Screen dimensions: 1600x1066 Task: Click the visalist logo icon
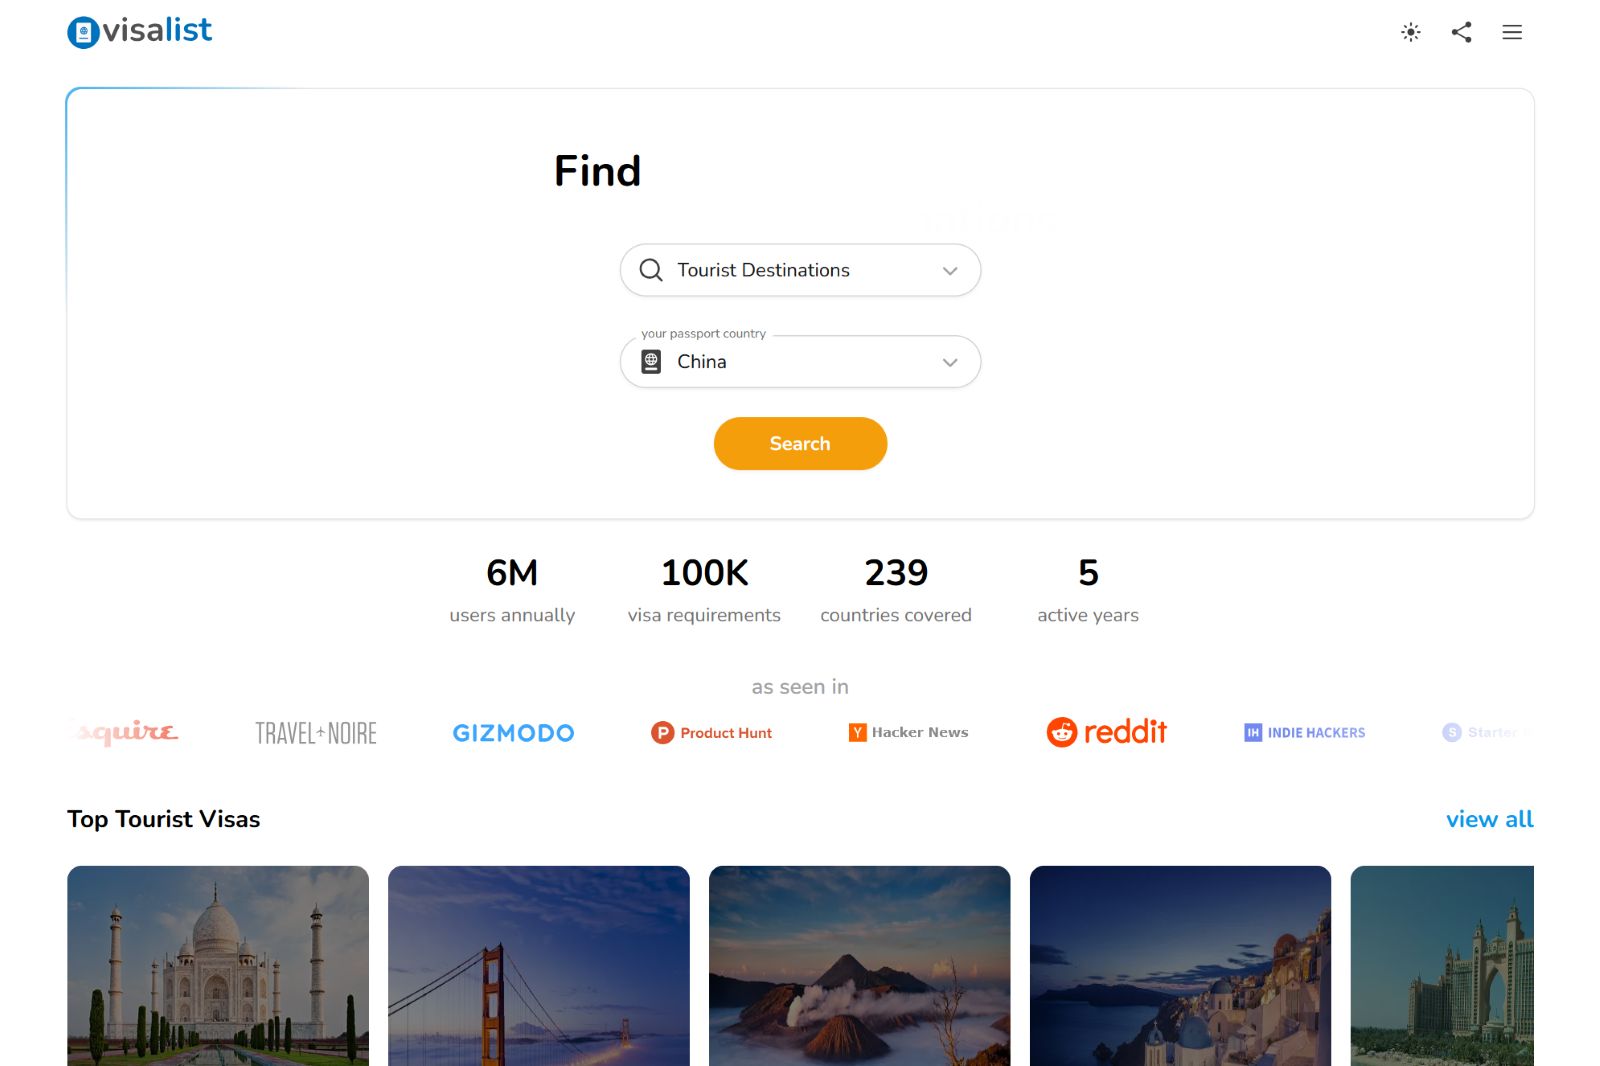pyautogui.click(x=84, y=33)
